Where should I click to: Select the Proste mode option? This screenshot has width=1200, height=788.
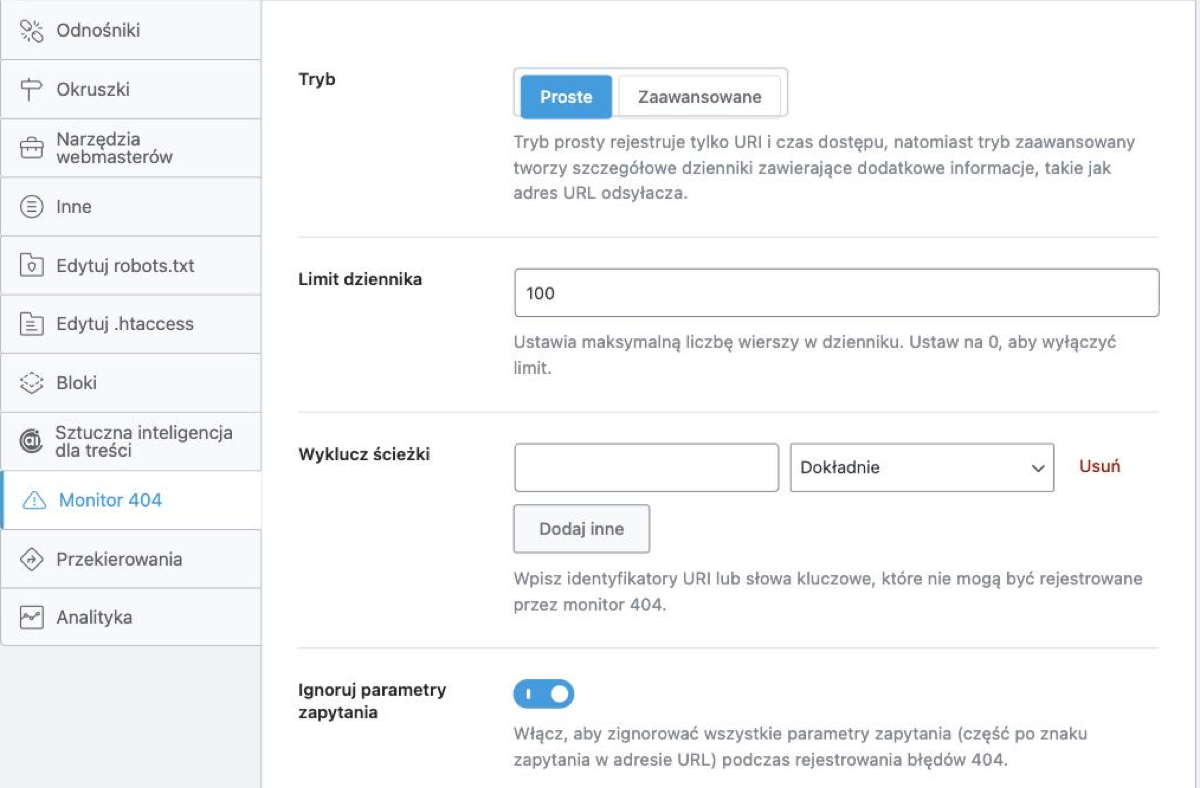pyautogui.click(x=567, y=97)
